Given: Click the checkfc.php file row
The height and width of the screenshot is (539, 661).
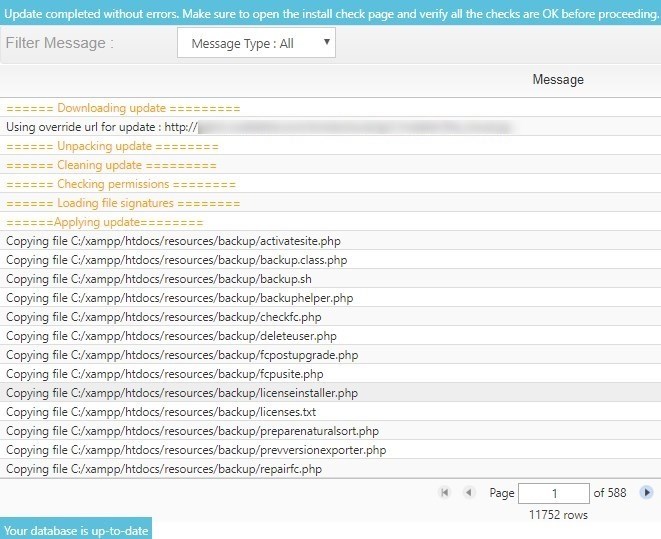Looking at the screenshot, I should tap(163, 317).
